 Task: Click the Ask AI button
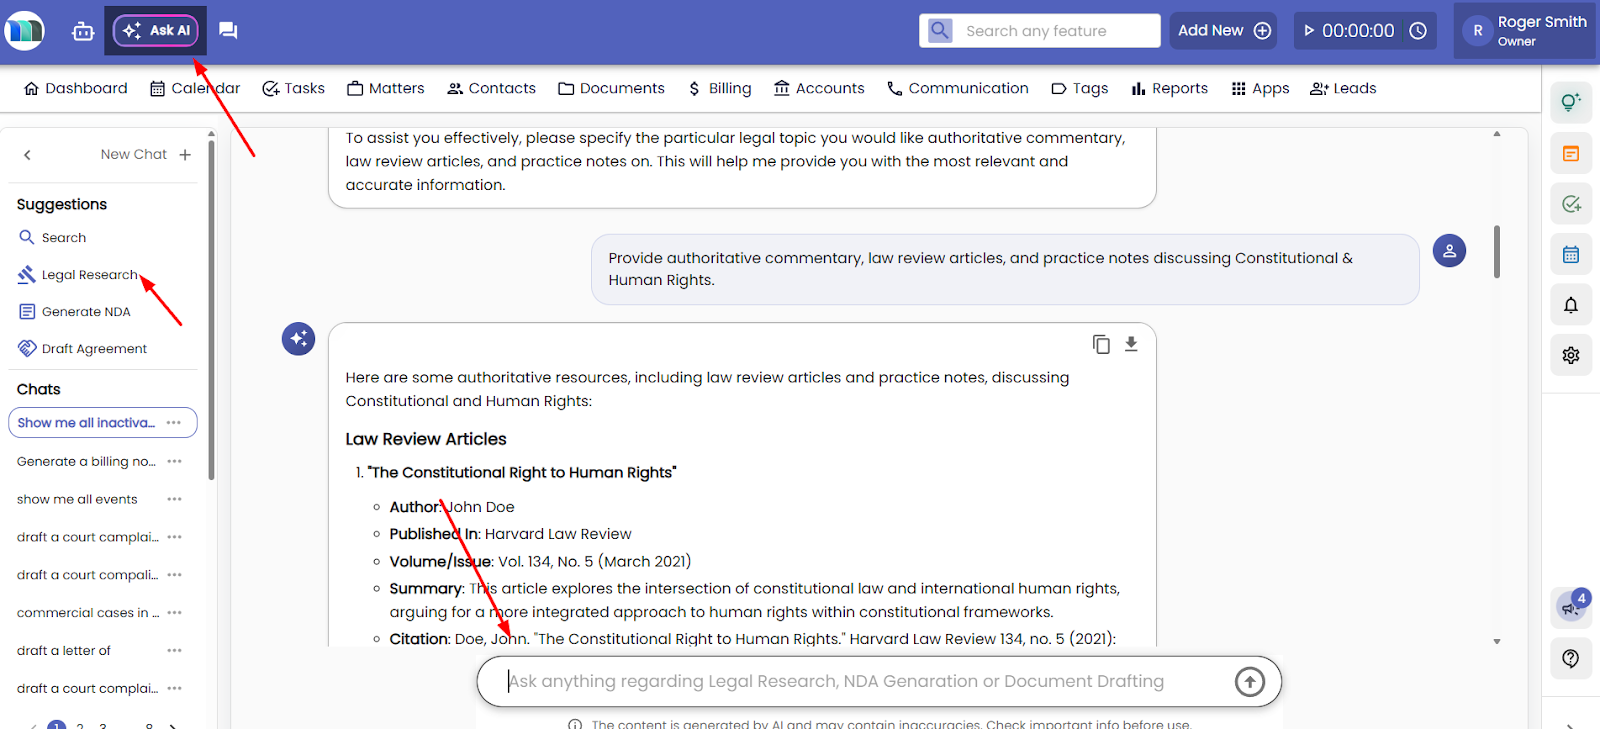[x=157, y=31]
